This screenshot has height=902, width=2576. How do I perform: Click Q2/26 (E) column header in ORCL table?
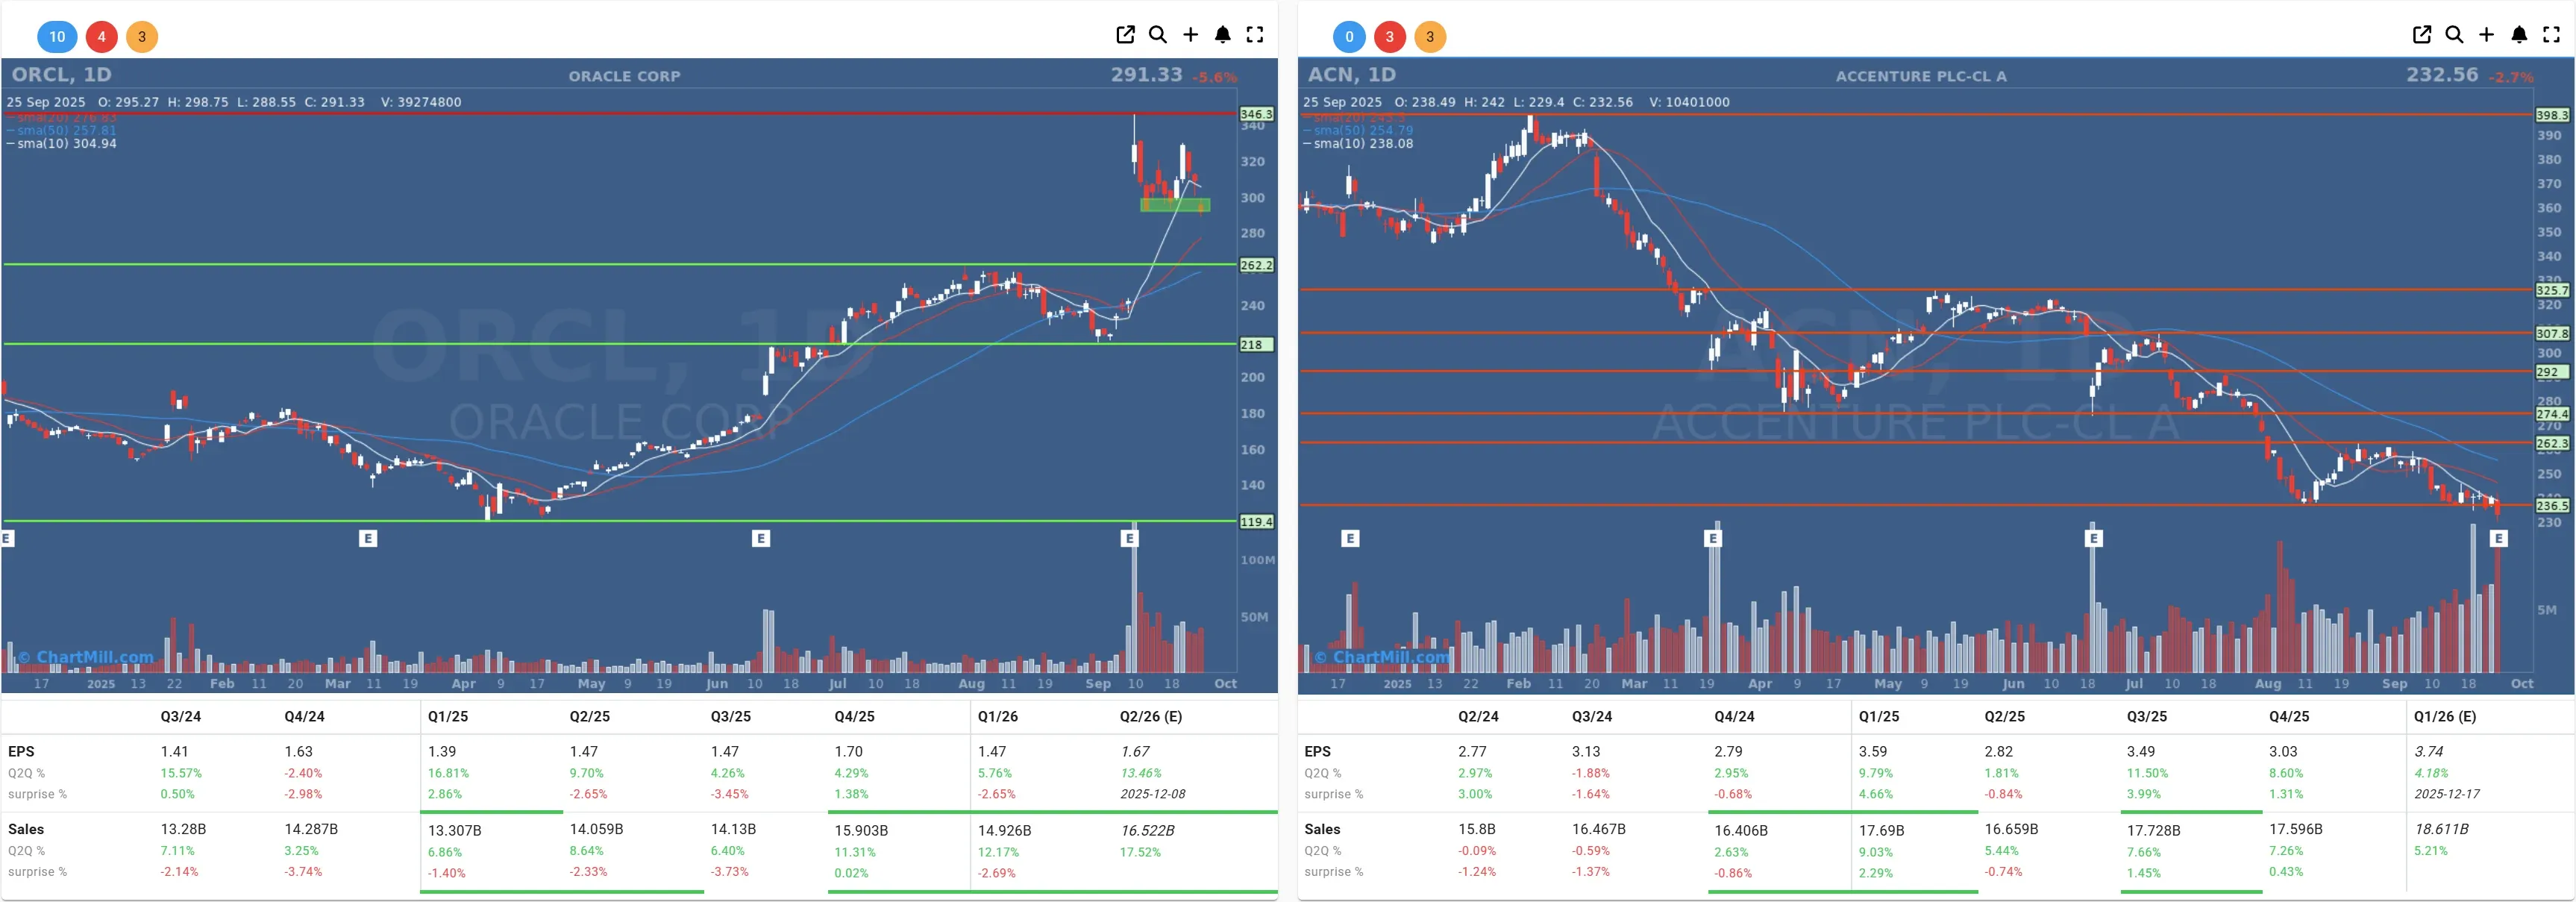pos(1150,716)
